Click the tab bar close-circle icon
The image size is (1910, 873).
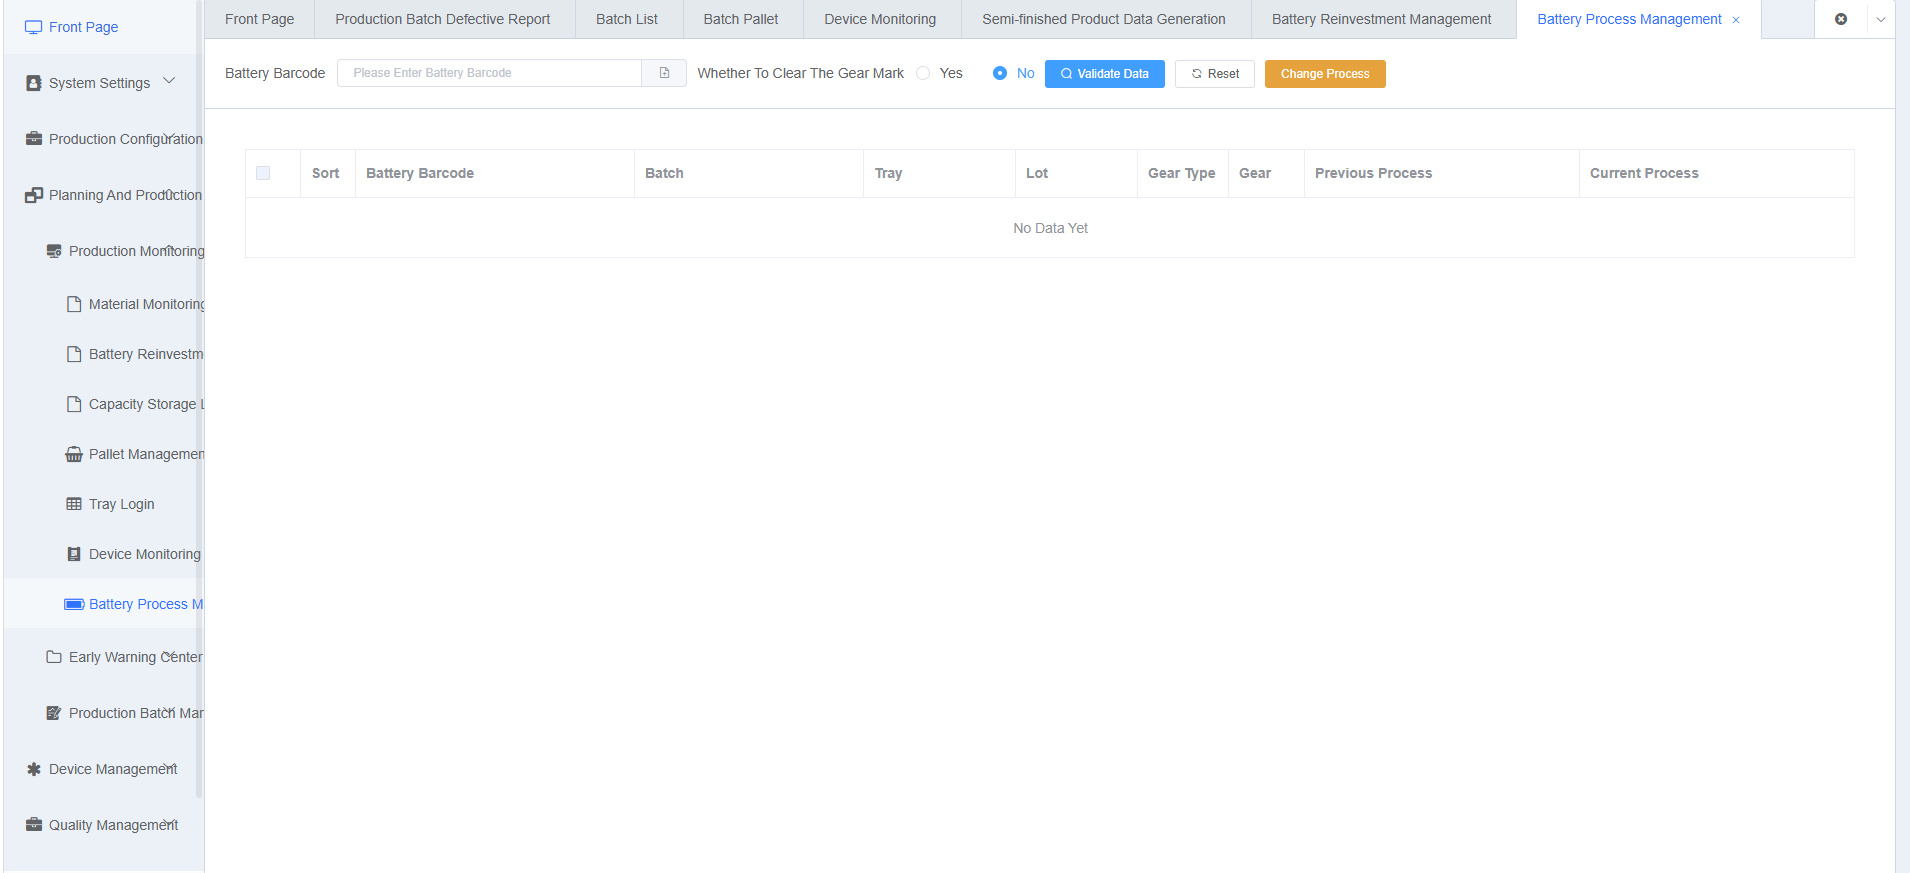tap(1841, 19)
